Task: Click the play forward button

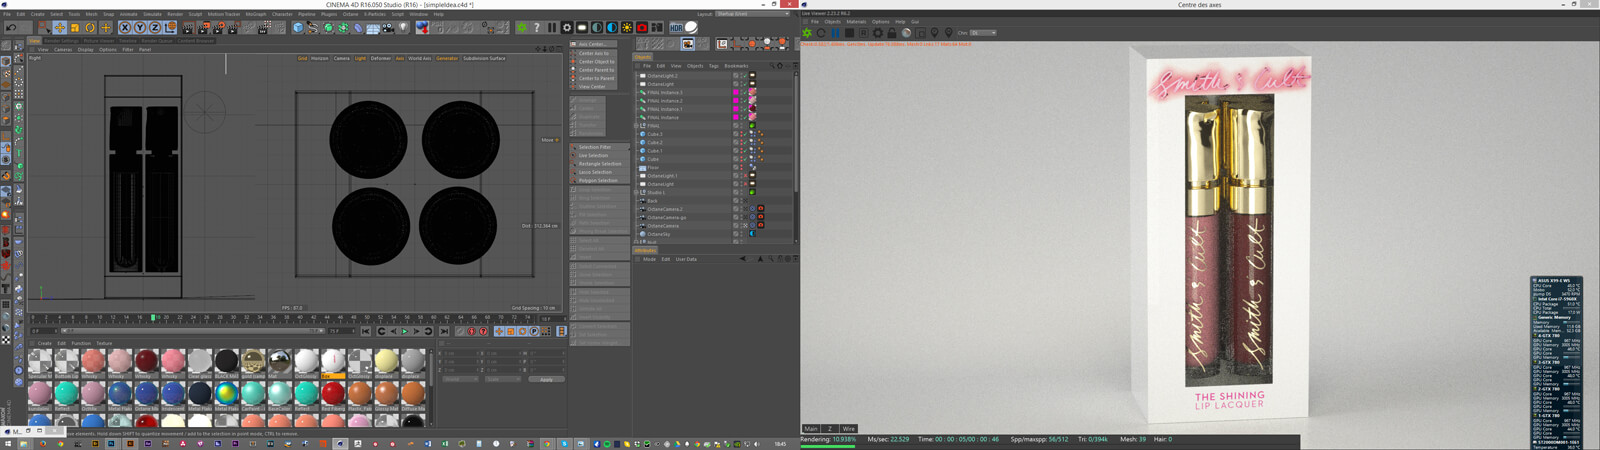Action: [x=404, y=331]
